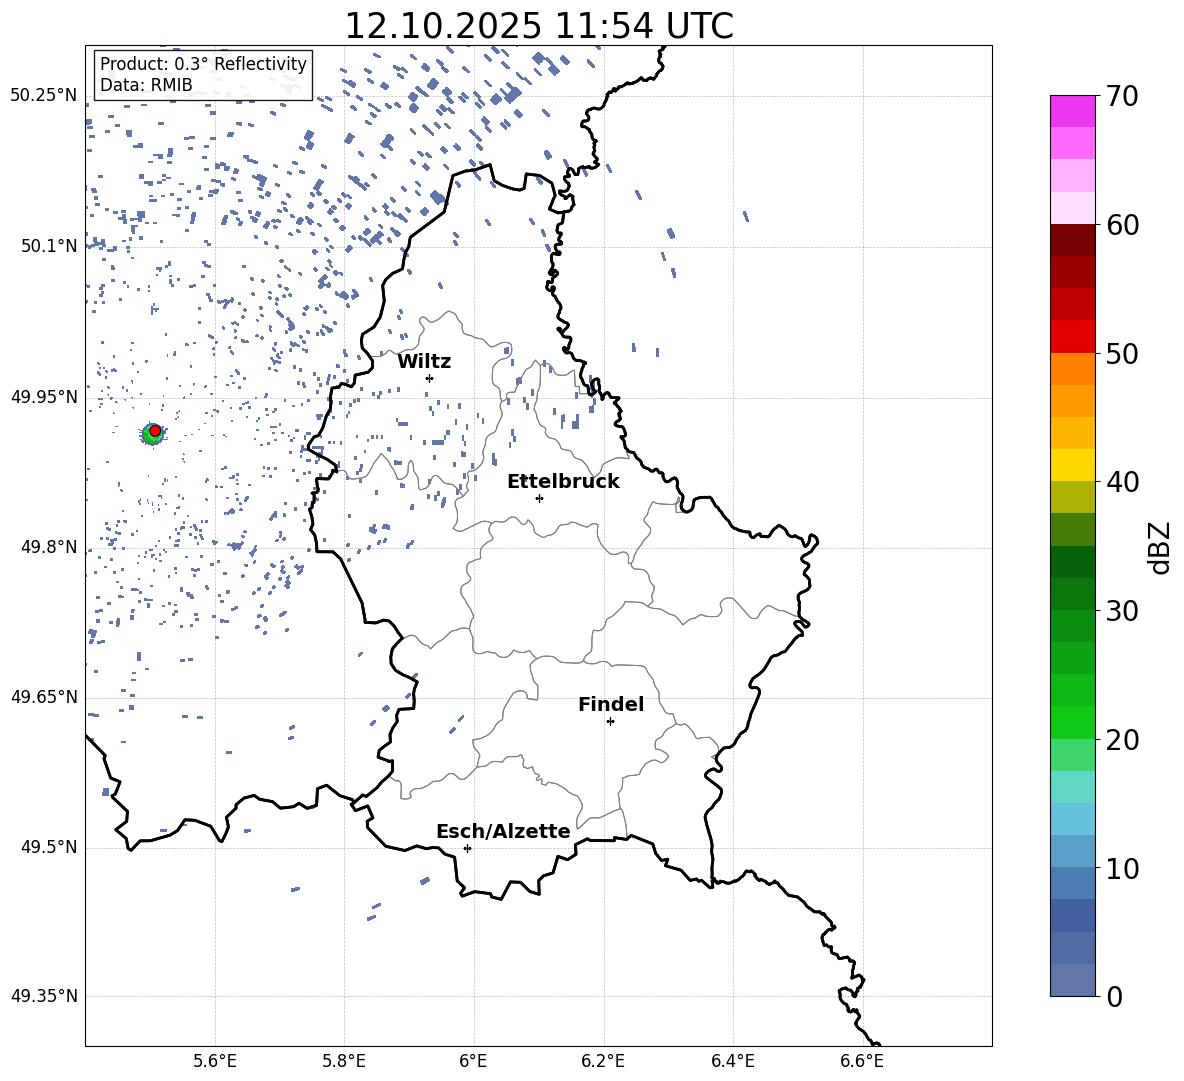The image size is (1184, 1081).
Task: Click the pale pink colorbar segment above 60
Action: tap(1073, 208)
